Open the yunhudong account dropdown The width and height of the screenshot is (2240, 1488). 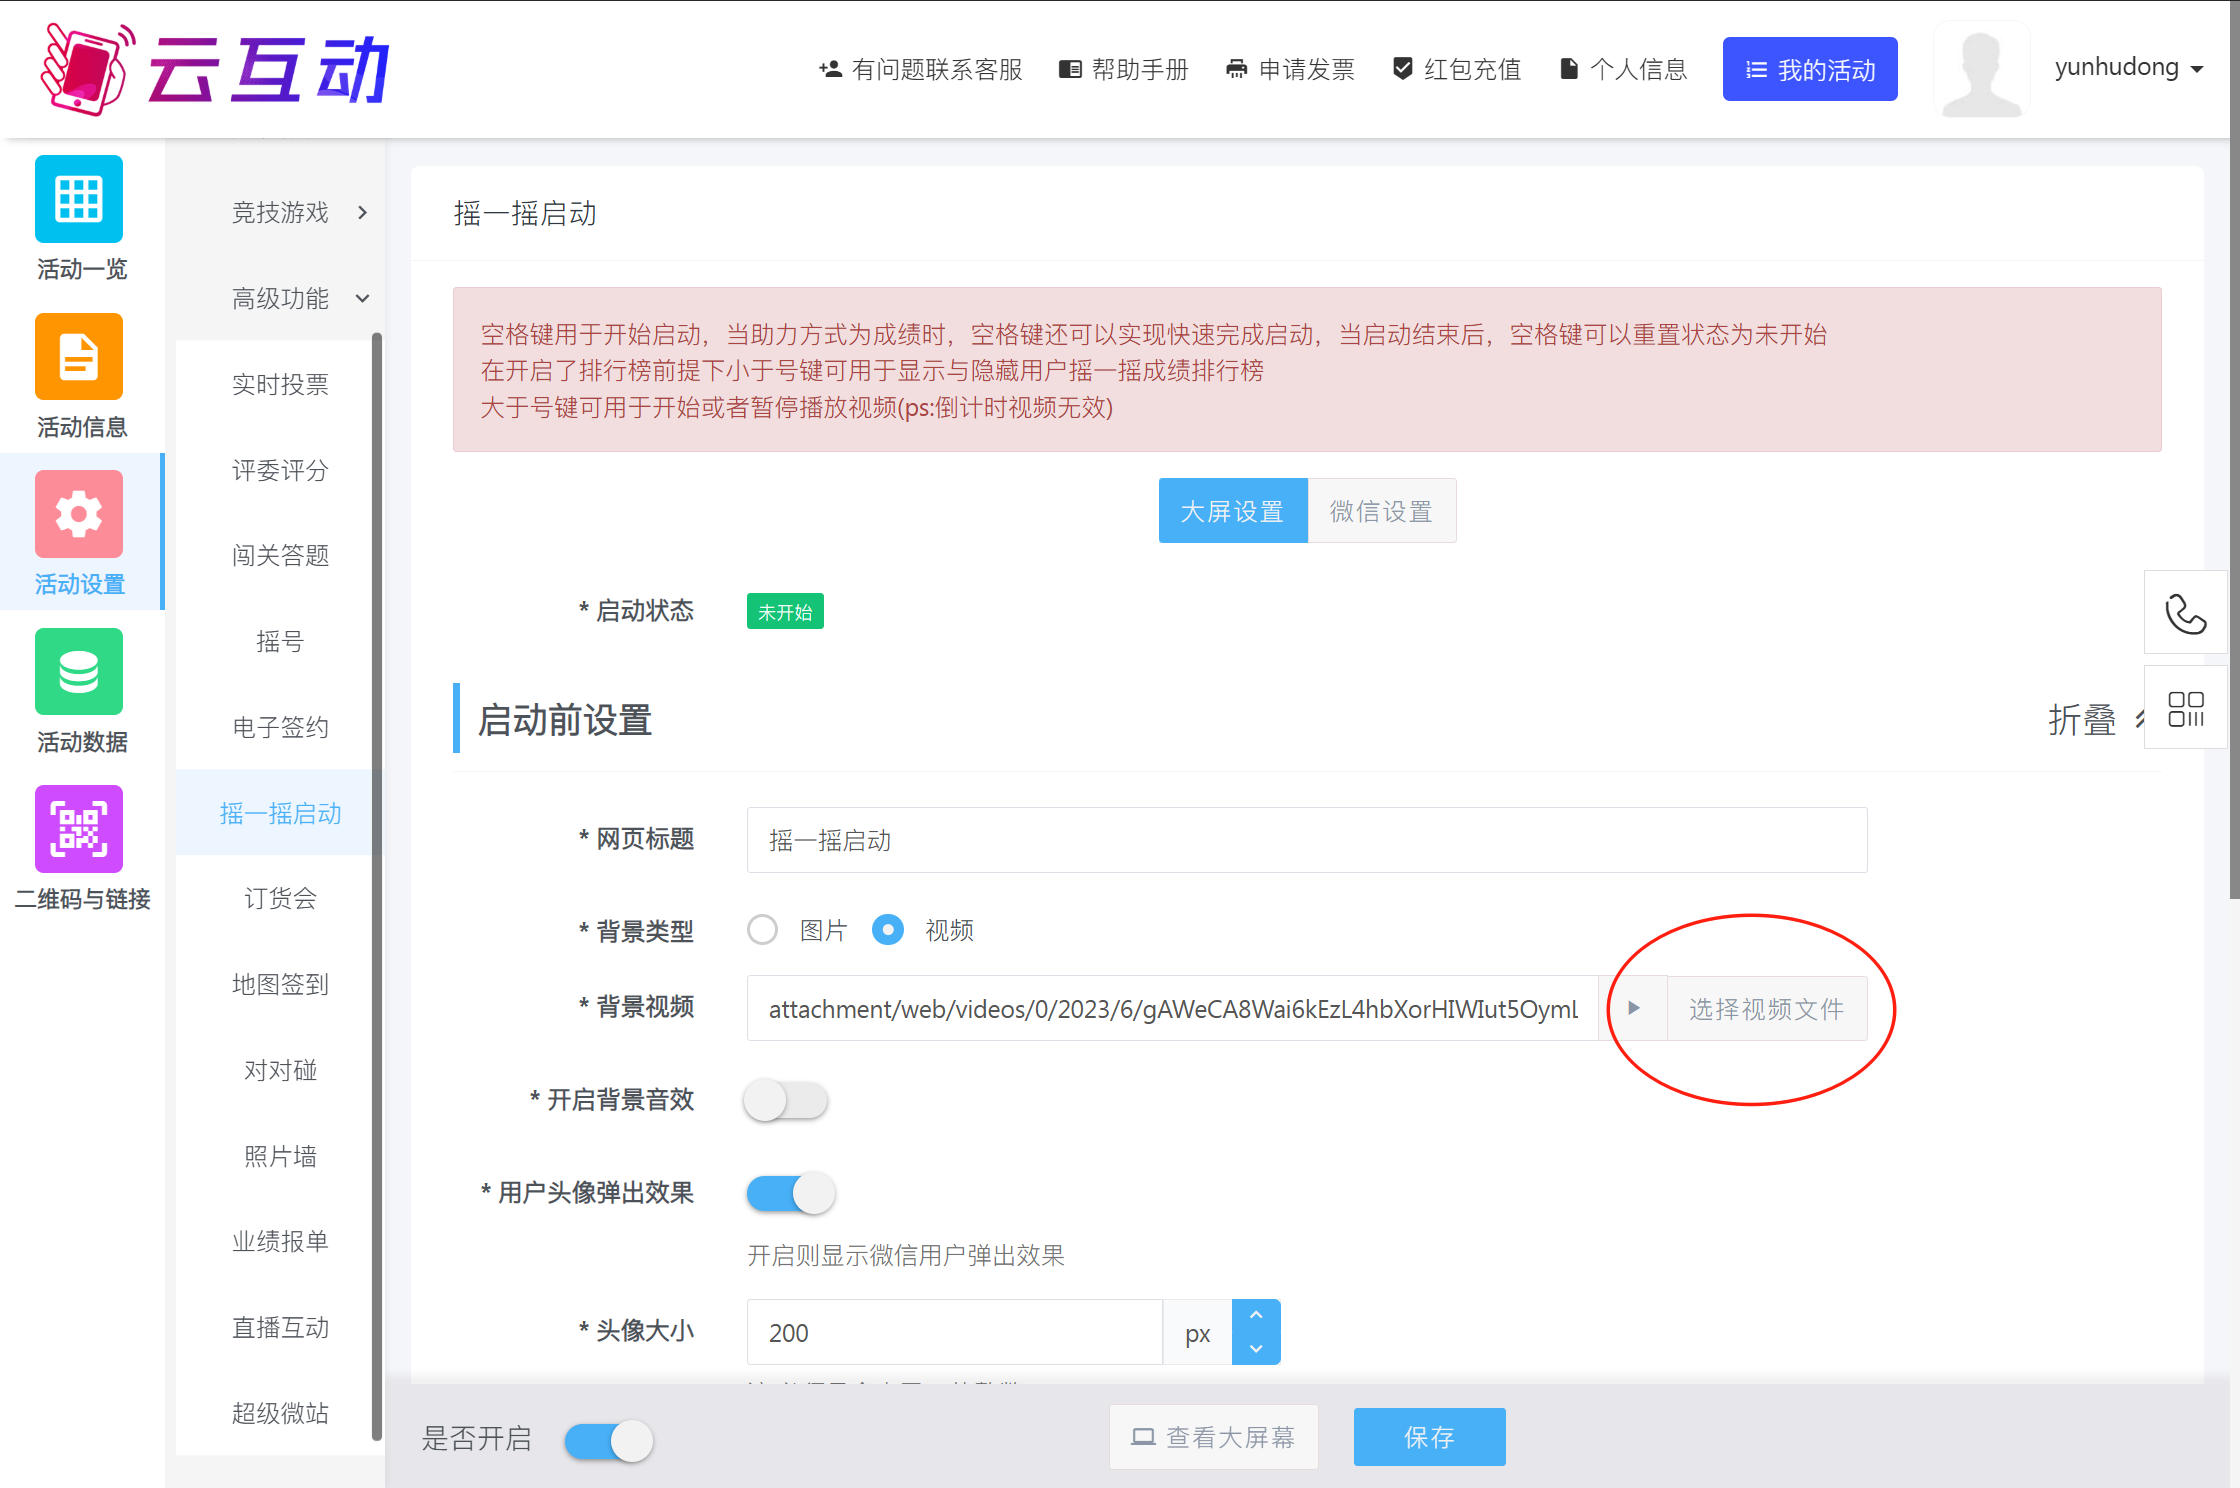2128,68
